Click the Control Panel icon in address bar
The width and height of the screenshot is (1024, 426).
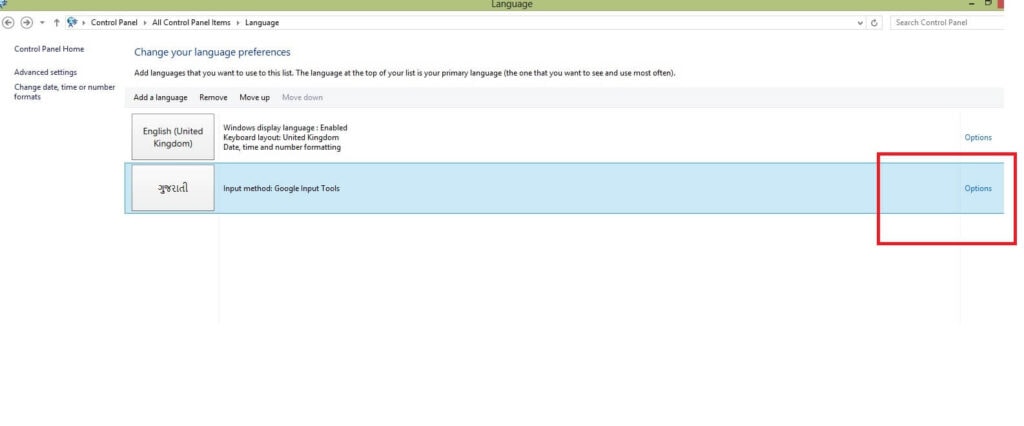coord(72,22)
